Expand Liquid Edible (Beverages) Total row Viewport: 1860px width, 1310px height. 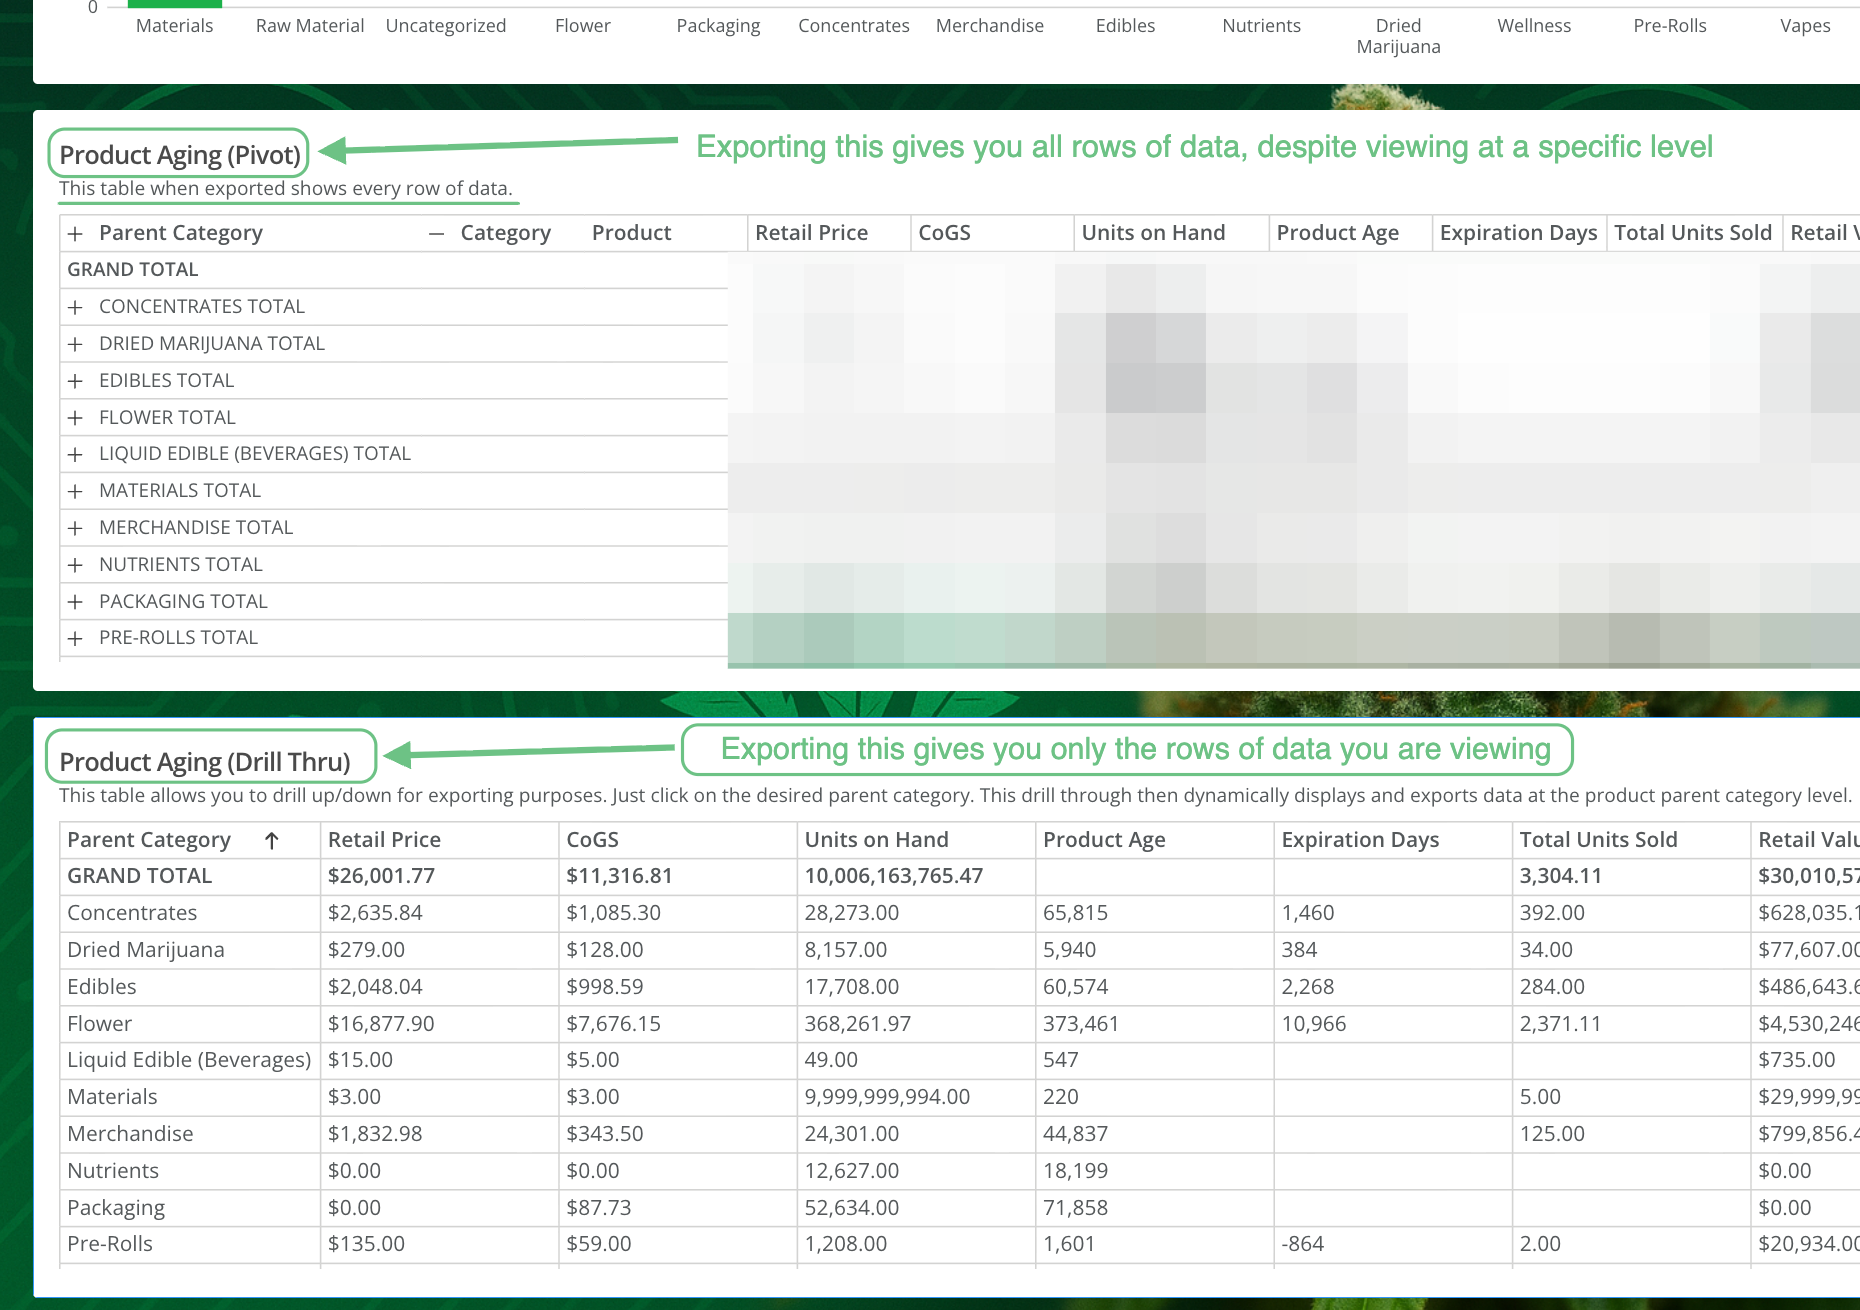click(75, 454)
